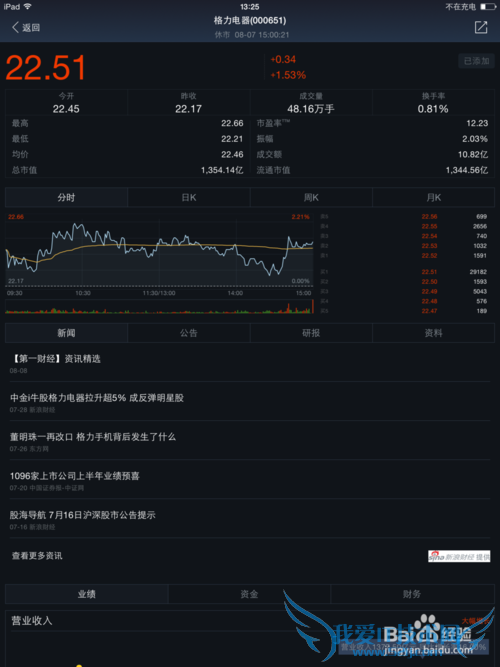Tap 流通市值 value 1,344.56亿
The image size is (500, 667).
click(x=467, y=170)
